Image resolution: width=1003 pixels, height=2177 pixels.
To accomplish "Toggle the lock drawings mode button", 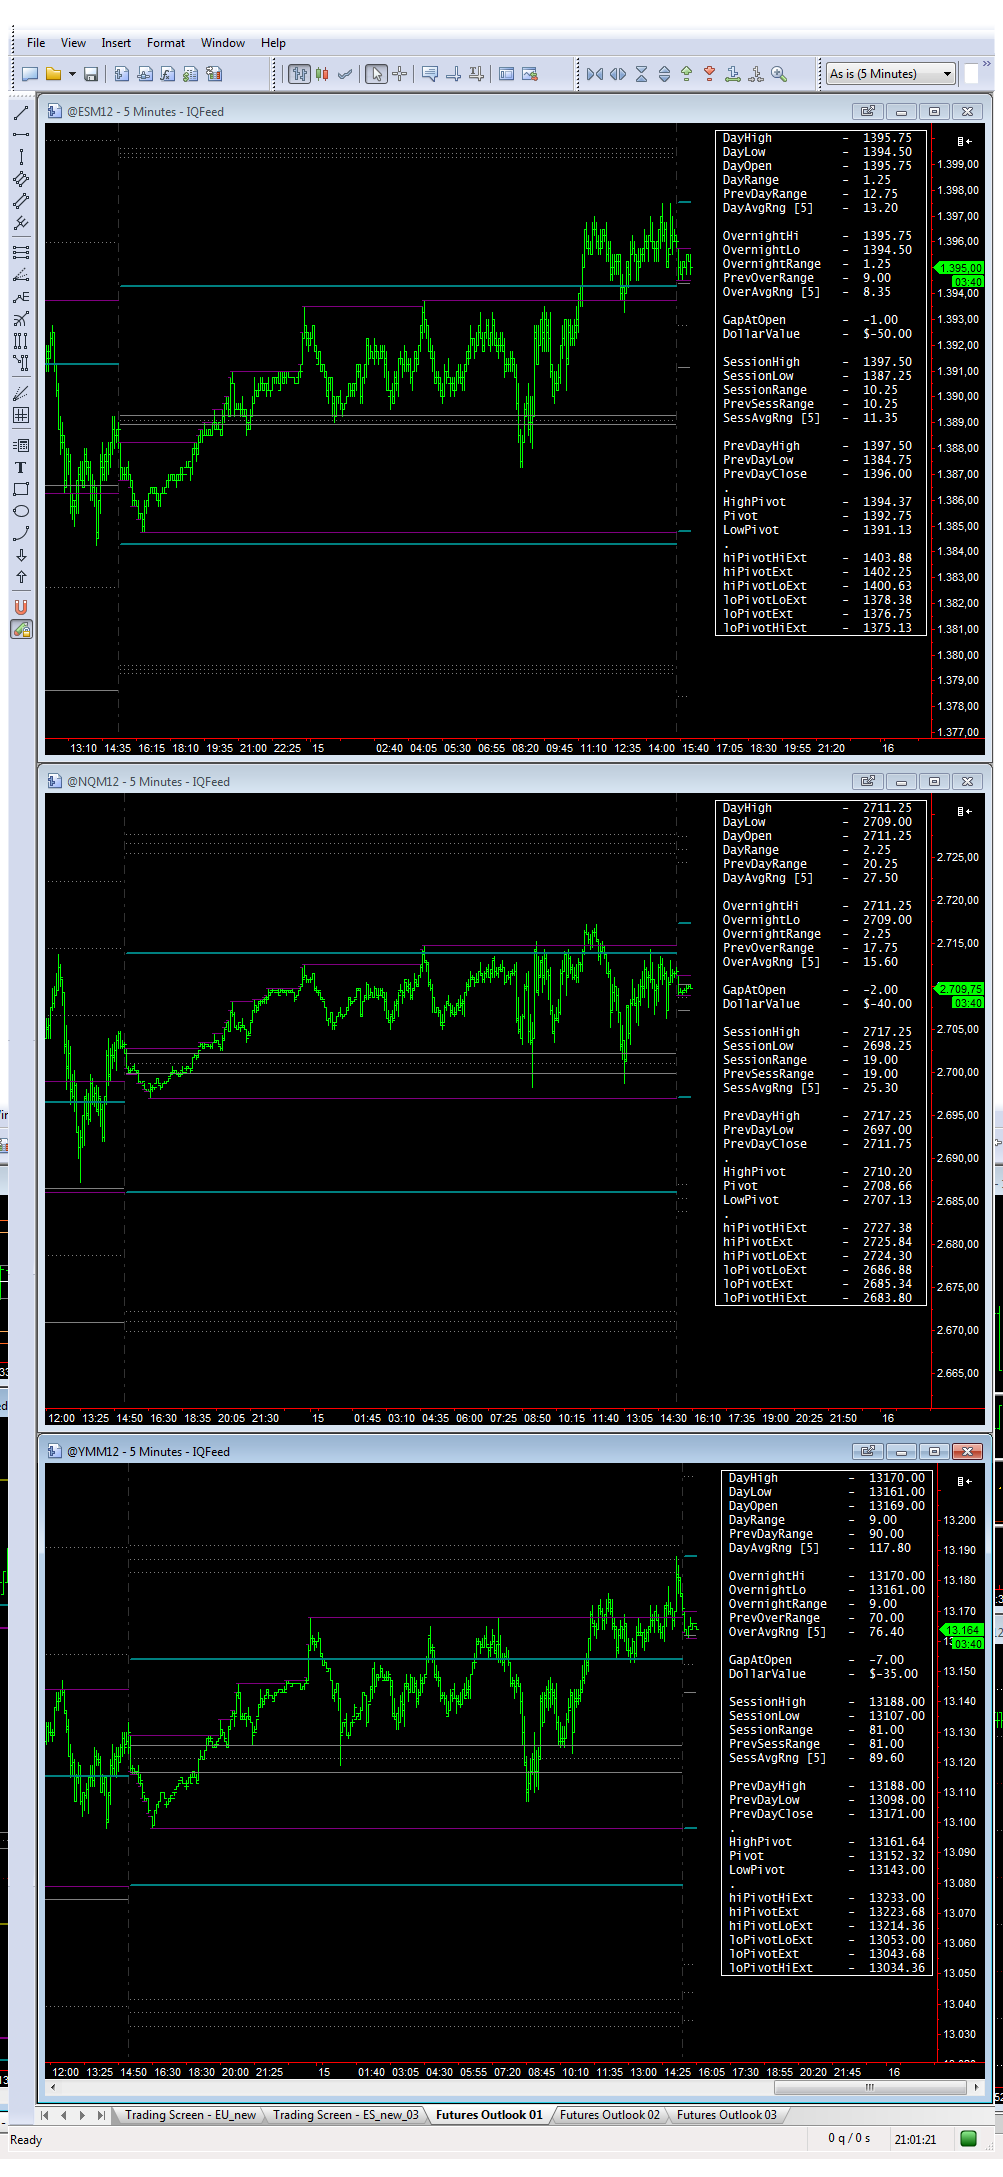I will pyautogui.click(x=20, y=629).
